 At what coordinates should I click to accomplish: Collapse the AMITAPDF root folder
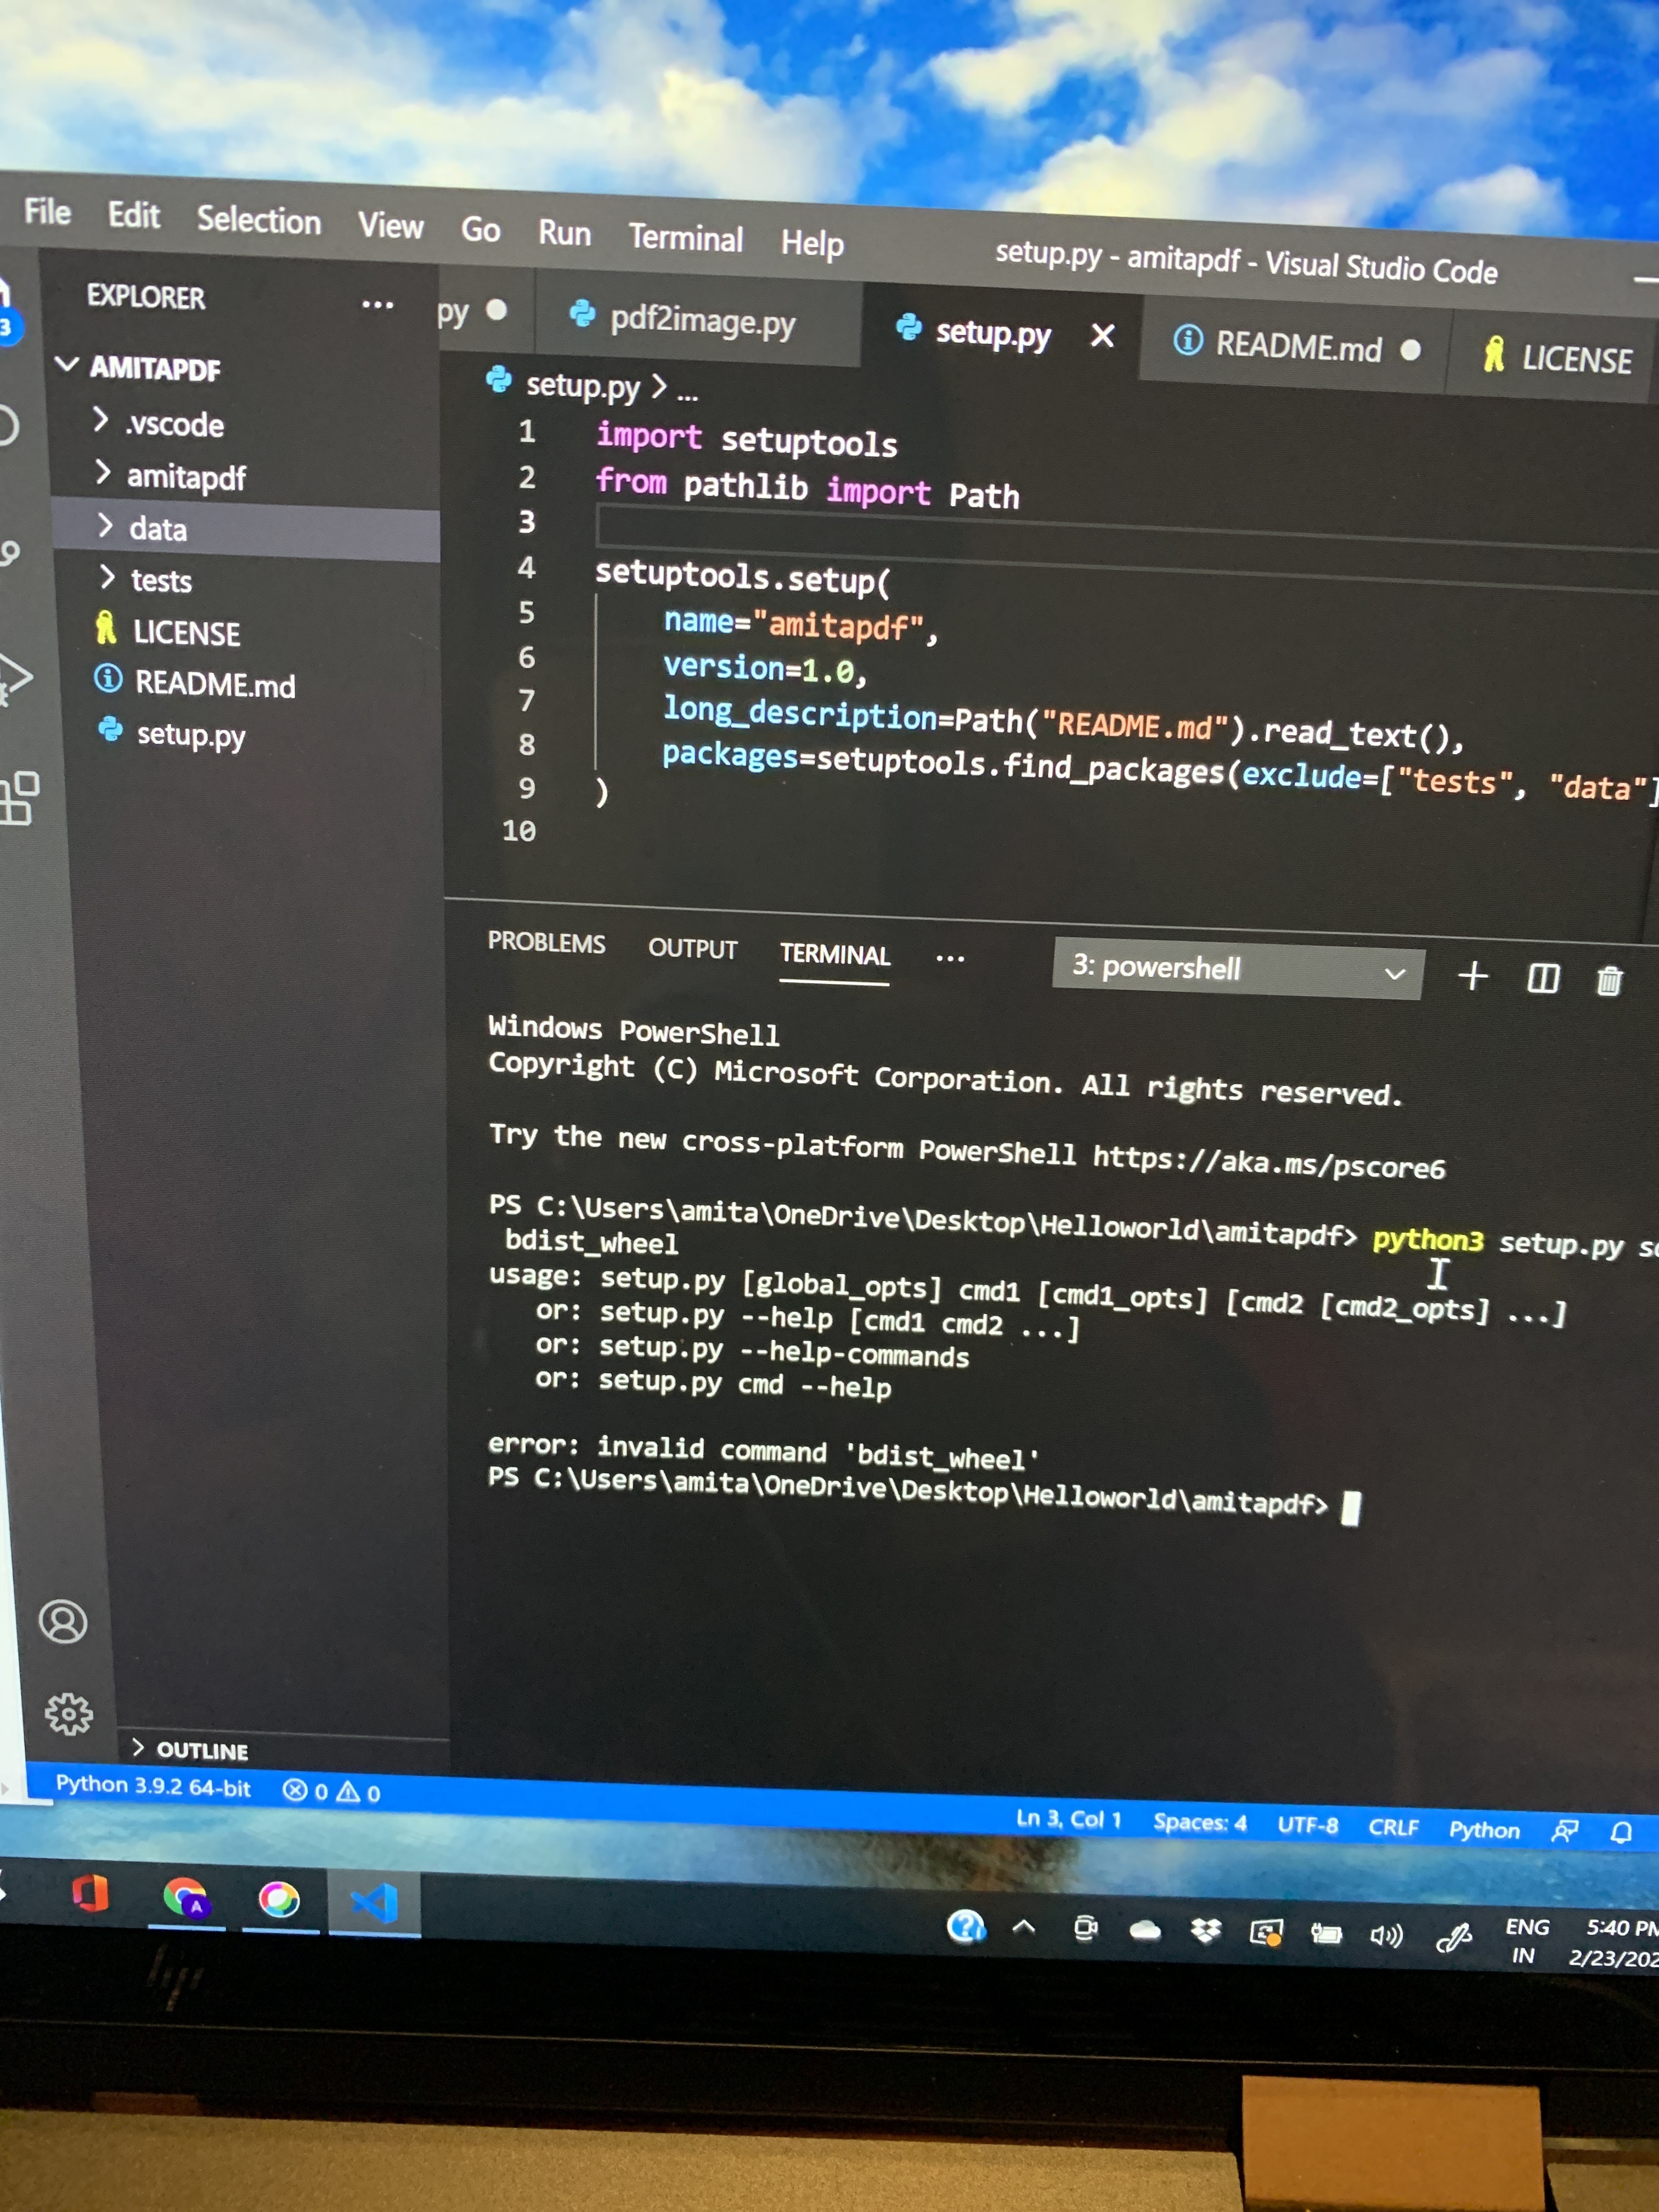(154, 368)
